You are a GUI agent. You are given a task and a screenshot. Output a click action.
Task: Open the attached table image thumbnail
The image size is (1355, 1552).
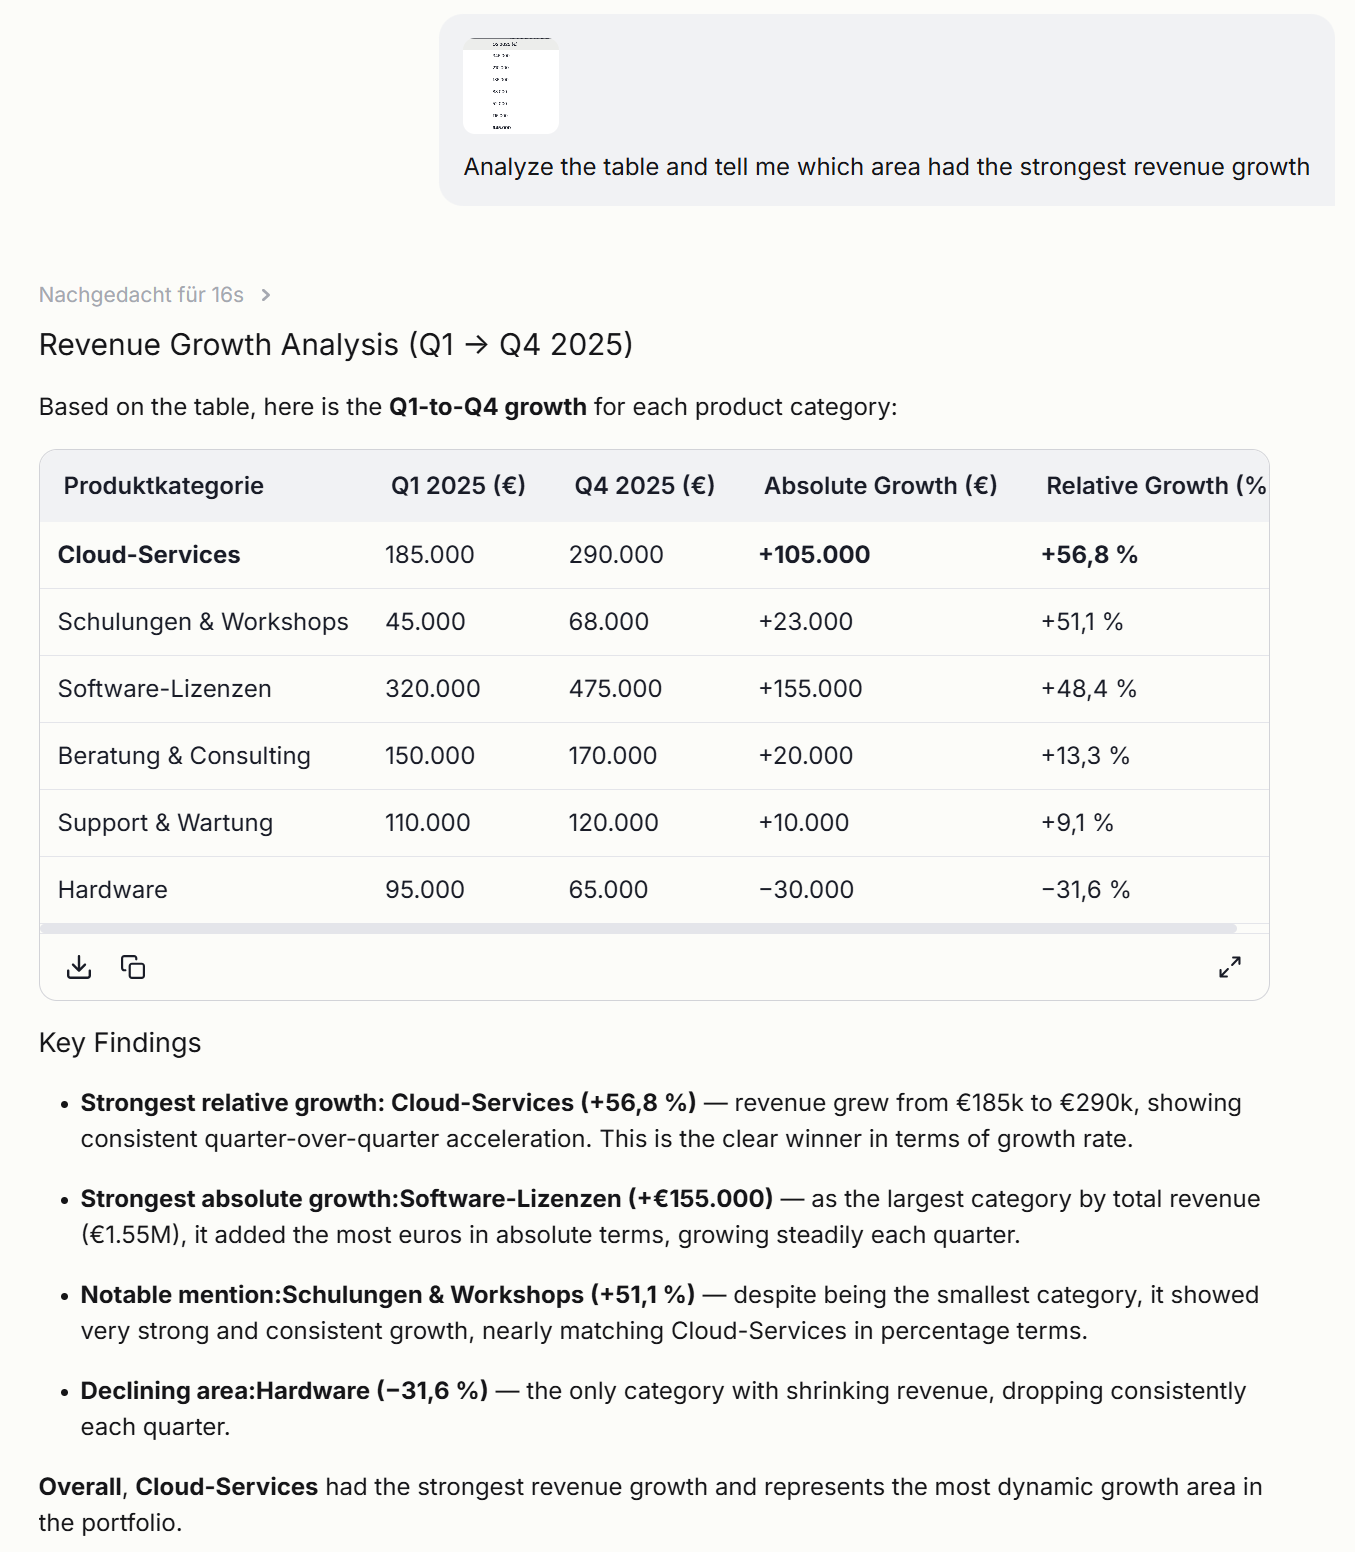511,85
